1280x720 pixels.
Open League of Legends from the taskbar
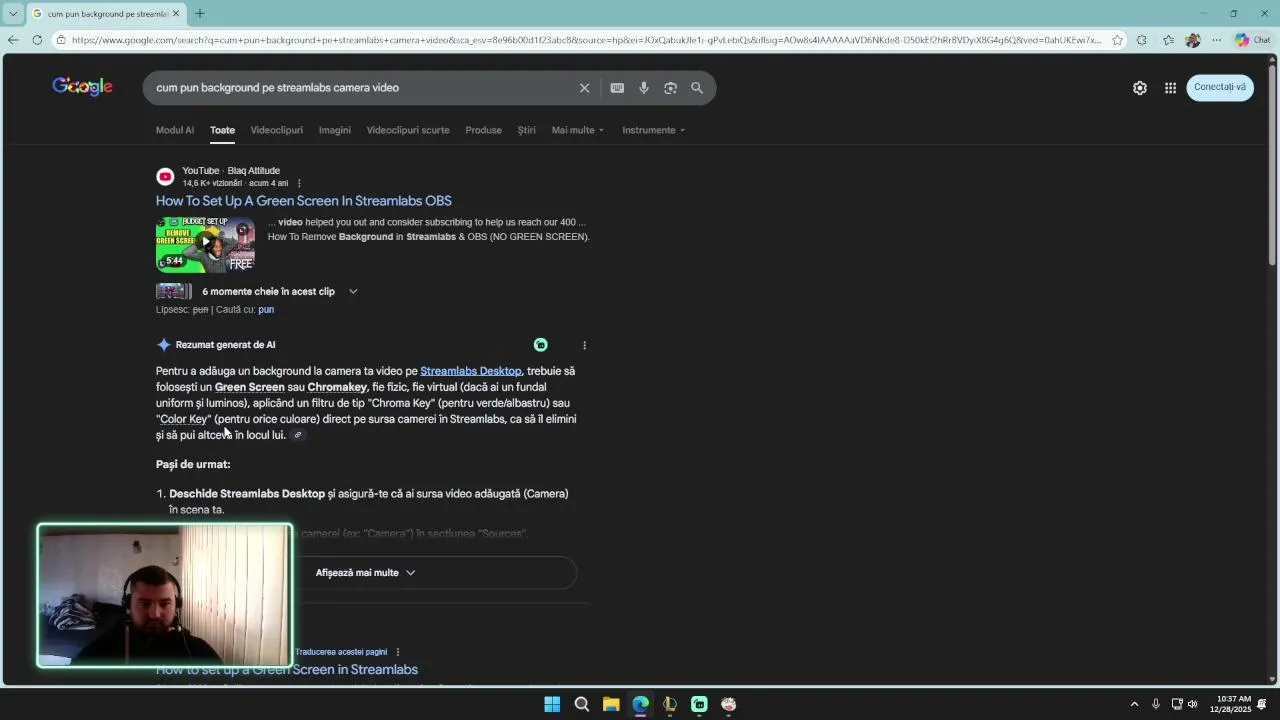(x=670, y=704)
